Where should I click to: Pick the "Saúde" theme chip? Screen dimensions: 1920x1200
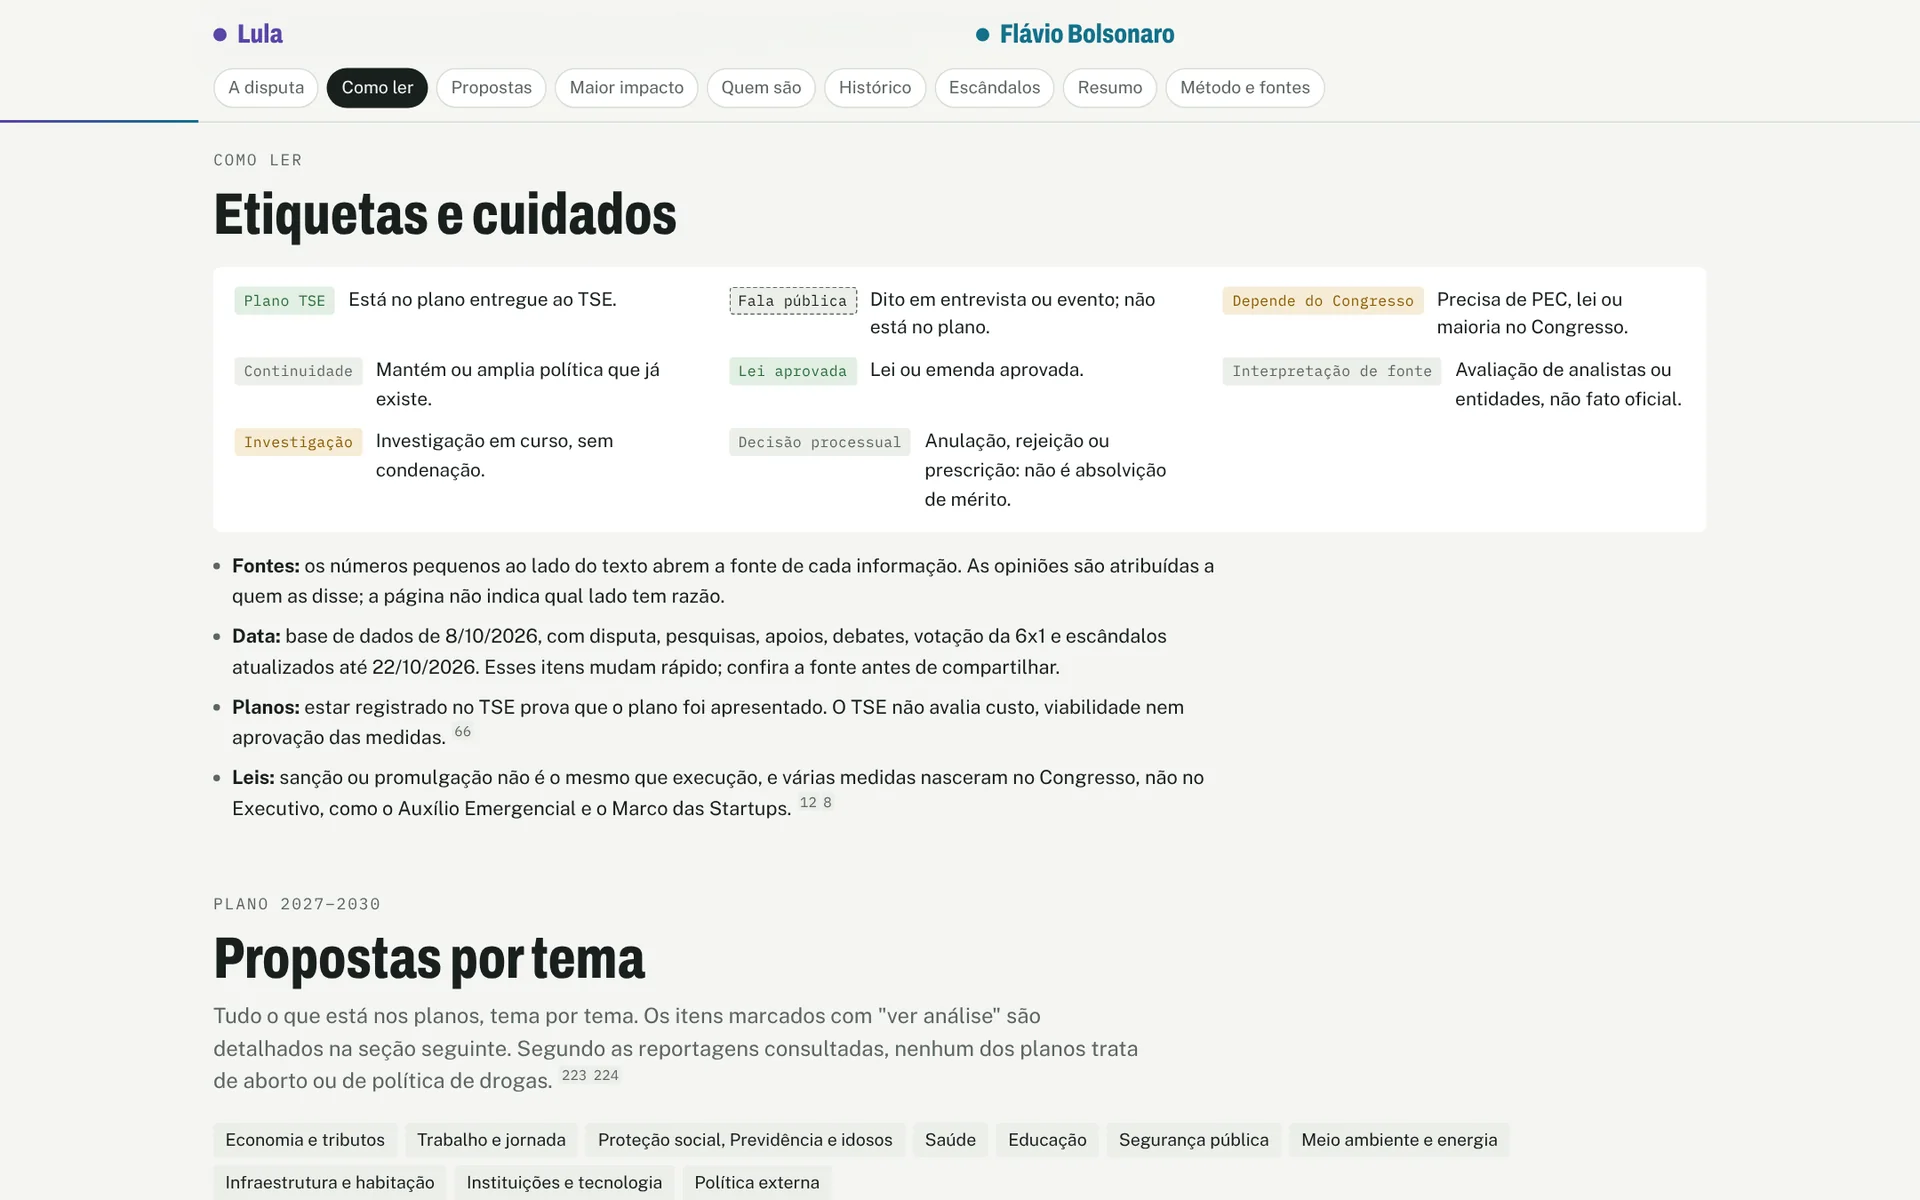(950, 1140)
